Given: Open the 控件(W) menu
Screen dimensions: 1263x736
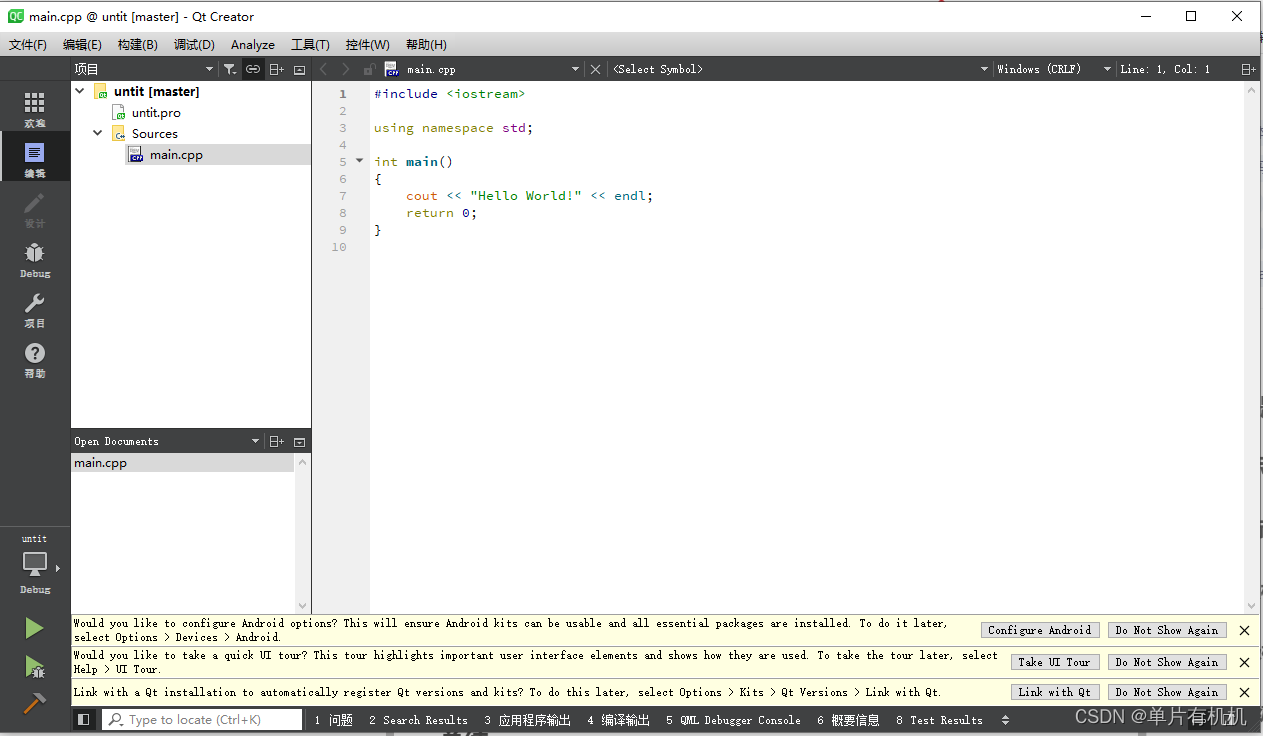Looking at the screenshot, I should (x=367, y=44).
